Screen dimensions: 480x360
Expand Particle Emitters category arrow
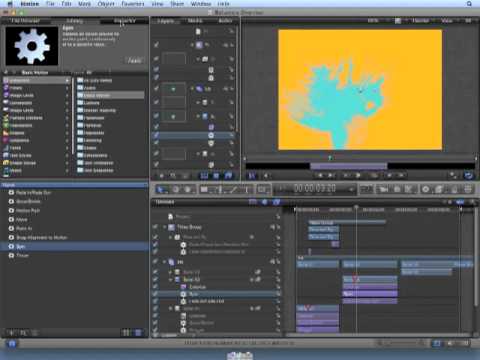(x=67, y=118)
